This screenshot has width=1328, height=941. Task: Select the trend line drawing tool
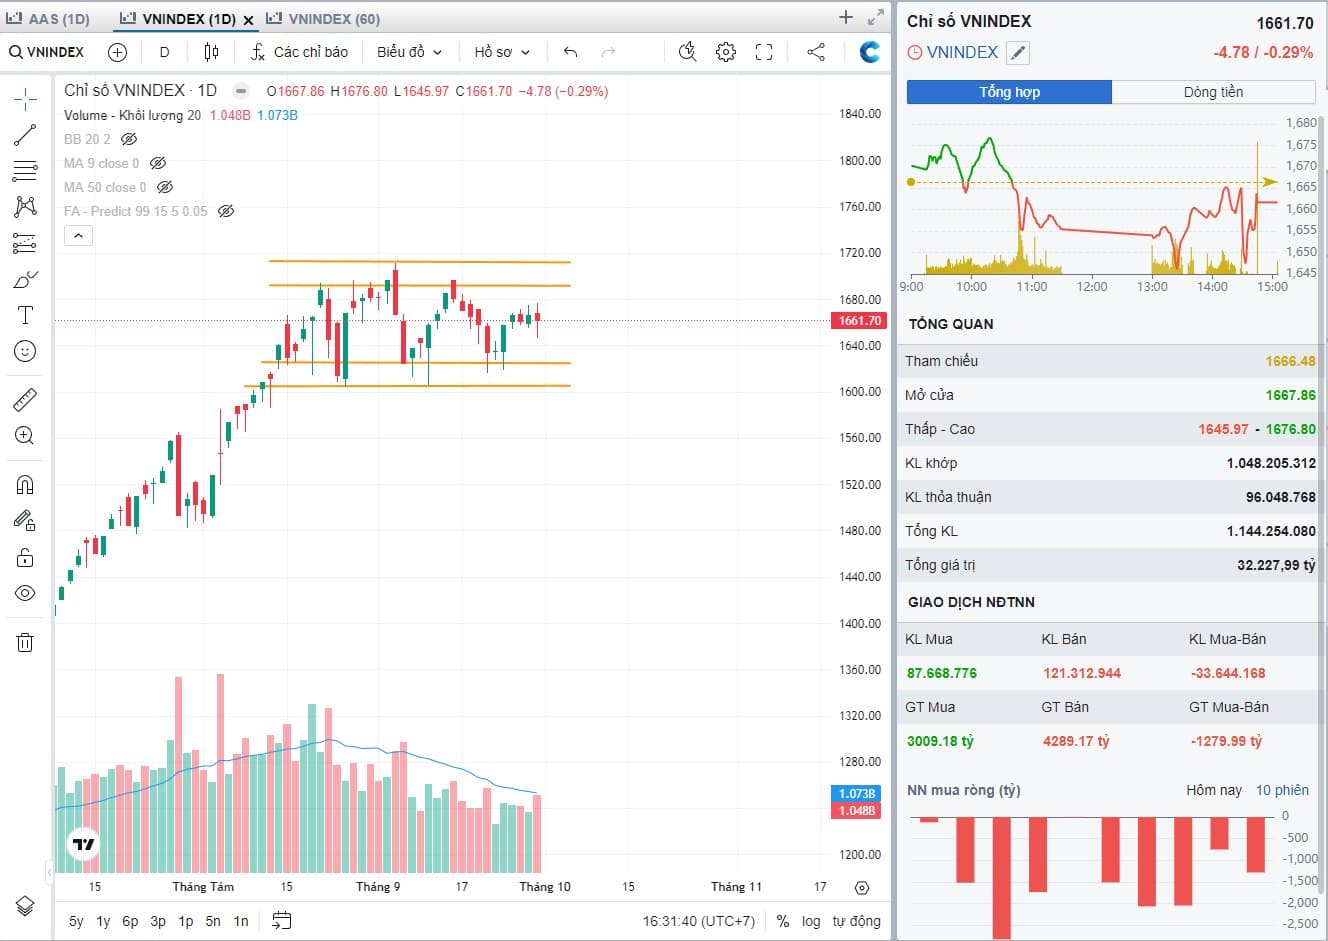click(x=25, y=135)
